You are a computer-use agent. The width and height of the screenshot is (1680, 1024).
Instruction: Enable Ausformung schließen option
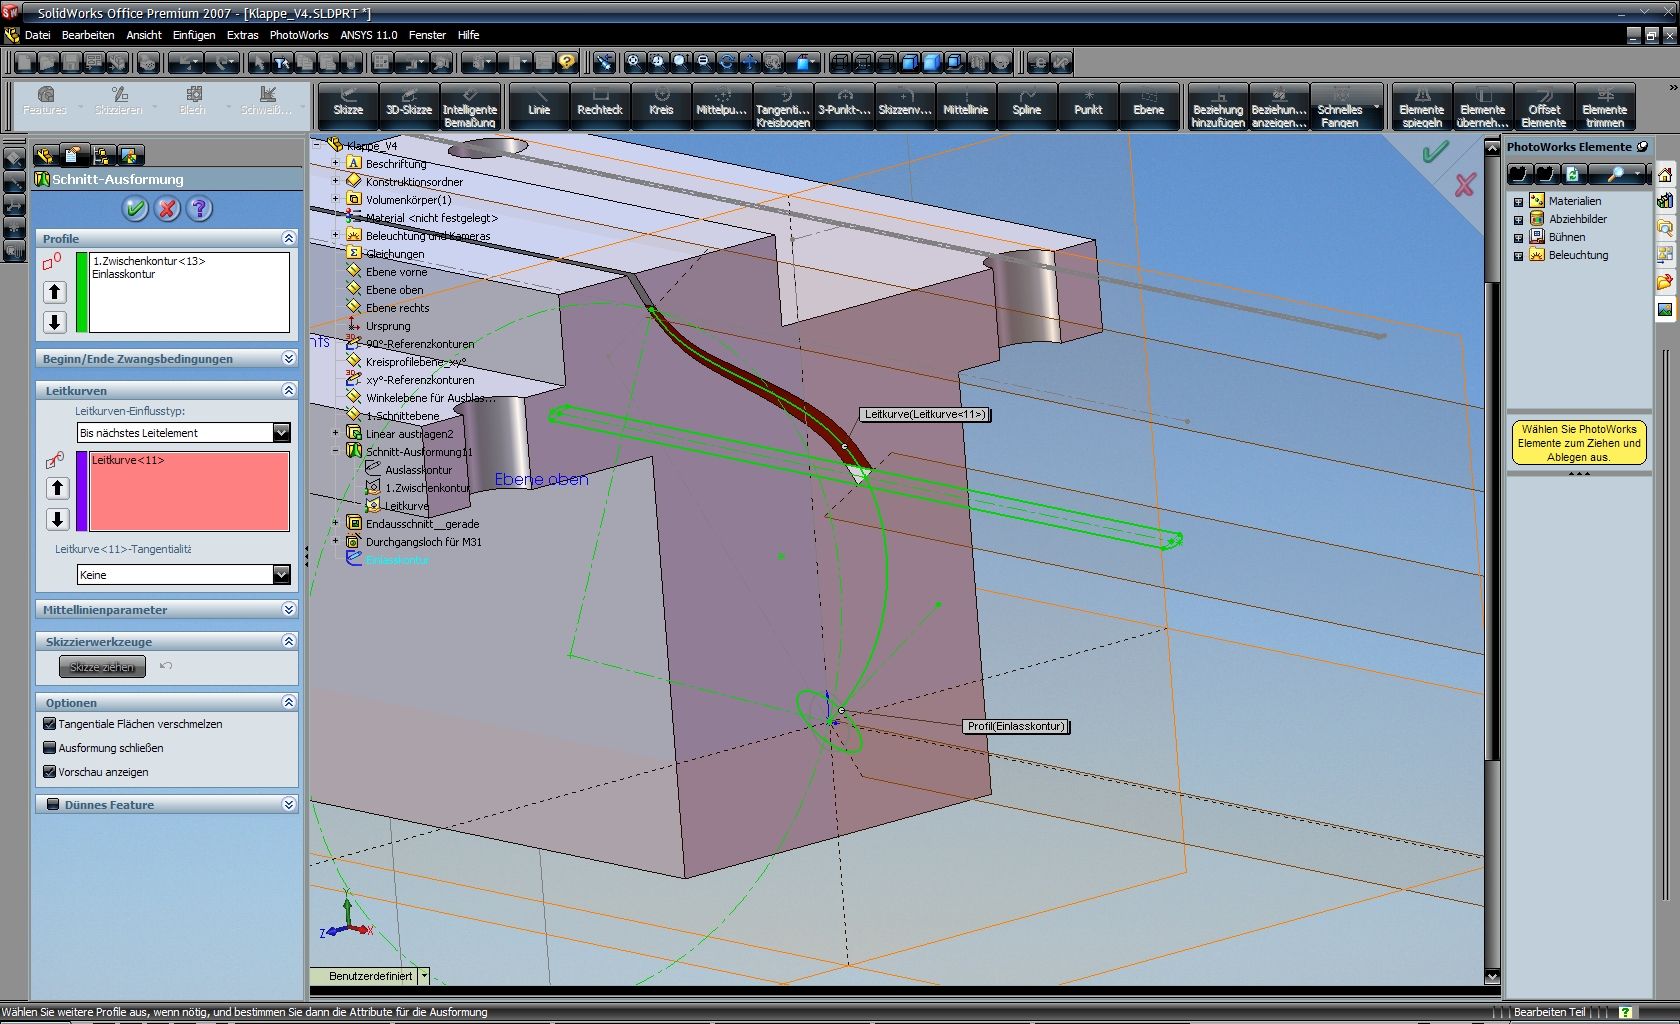[50, 748]
